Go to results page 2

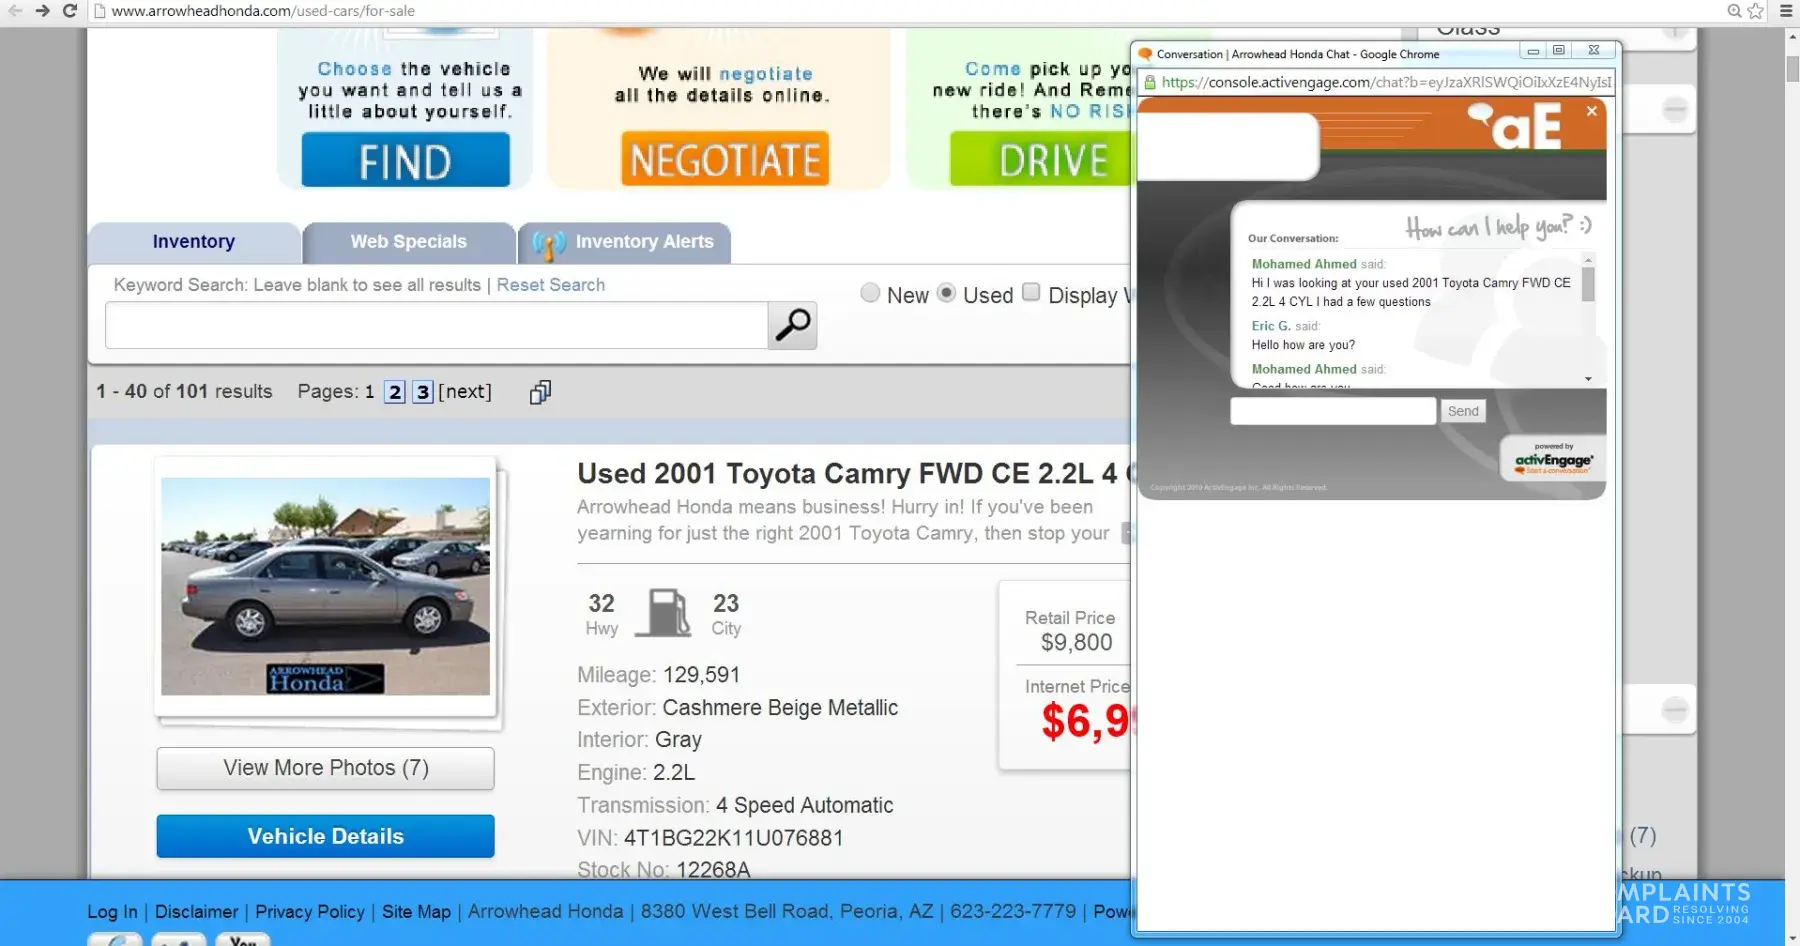pos(395,392)
